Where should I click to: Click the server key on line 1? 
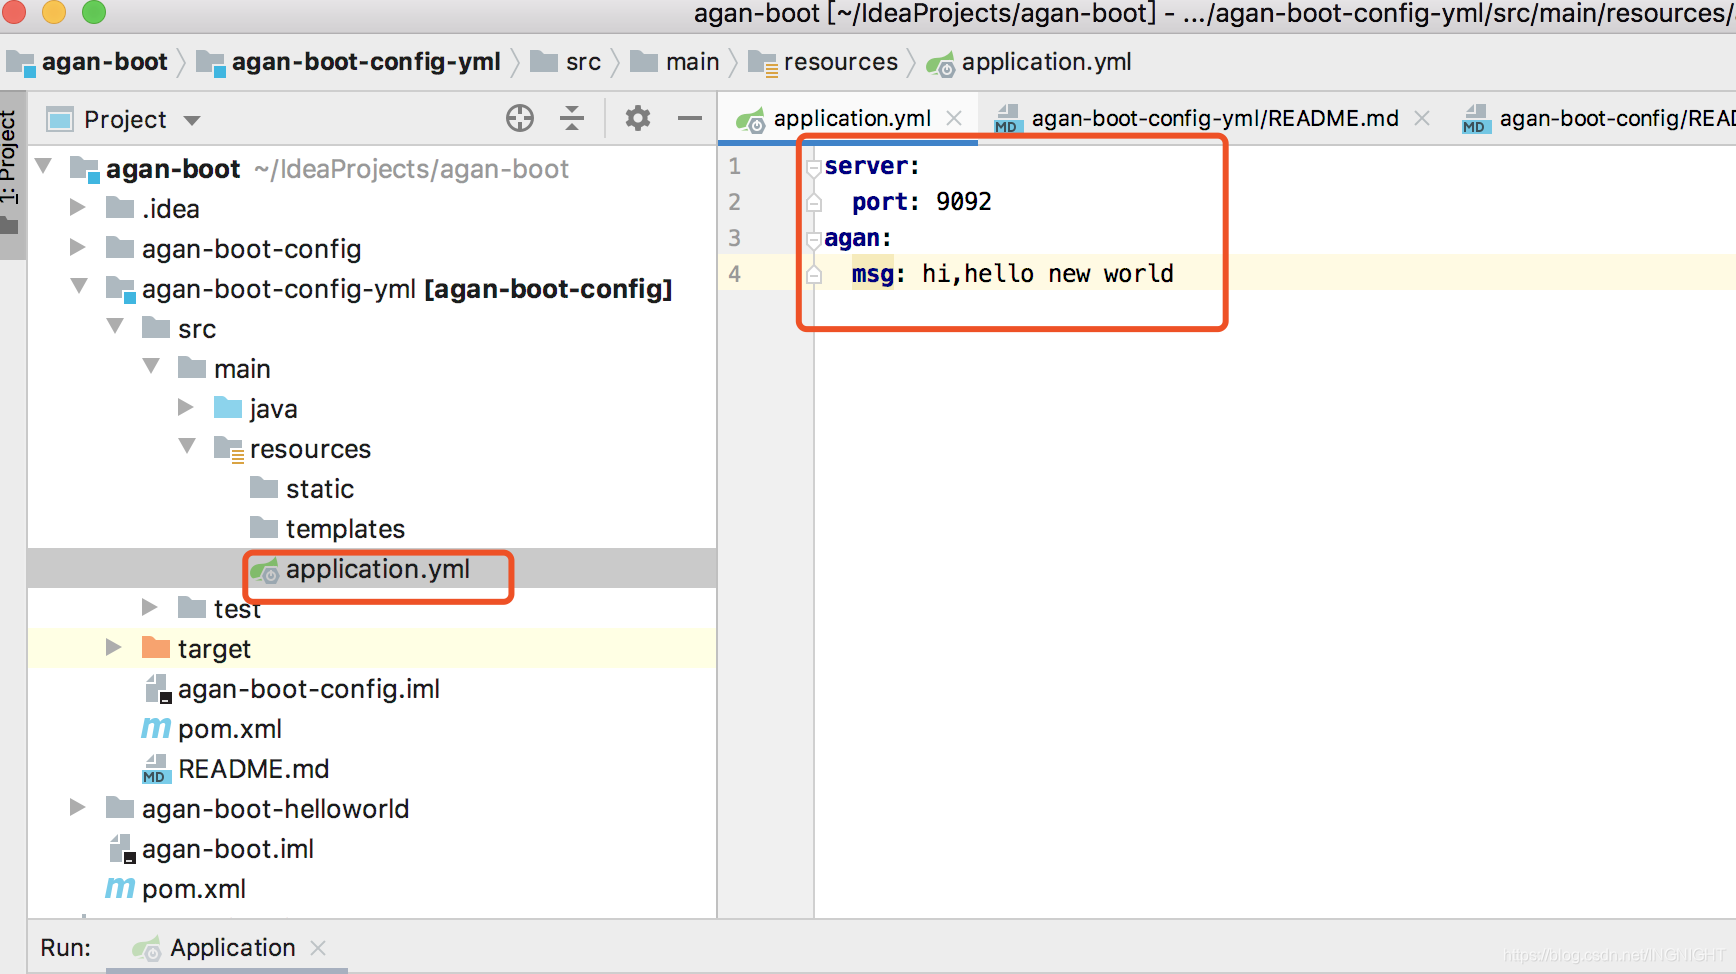pos(866,166)
